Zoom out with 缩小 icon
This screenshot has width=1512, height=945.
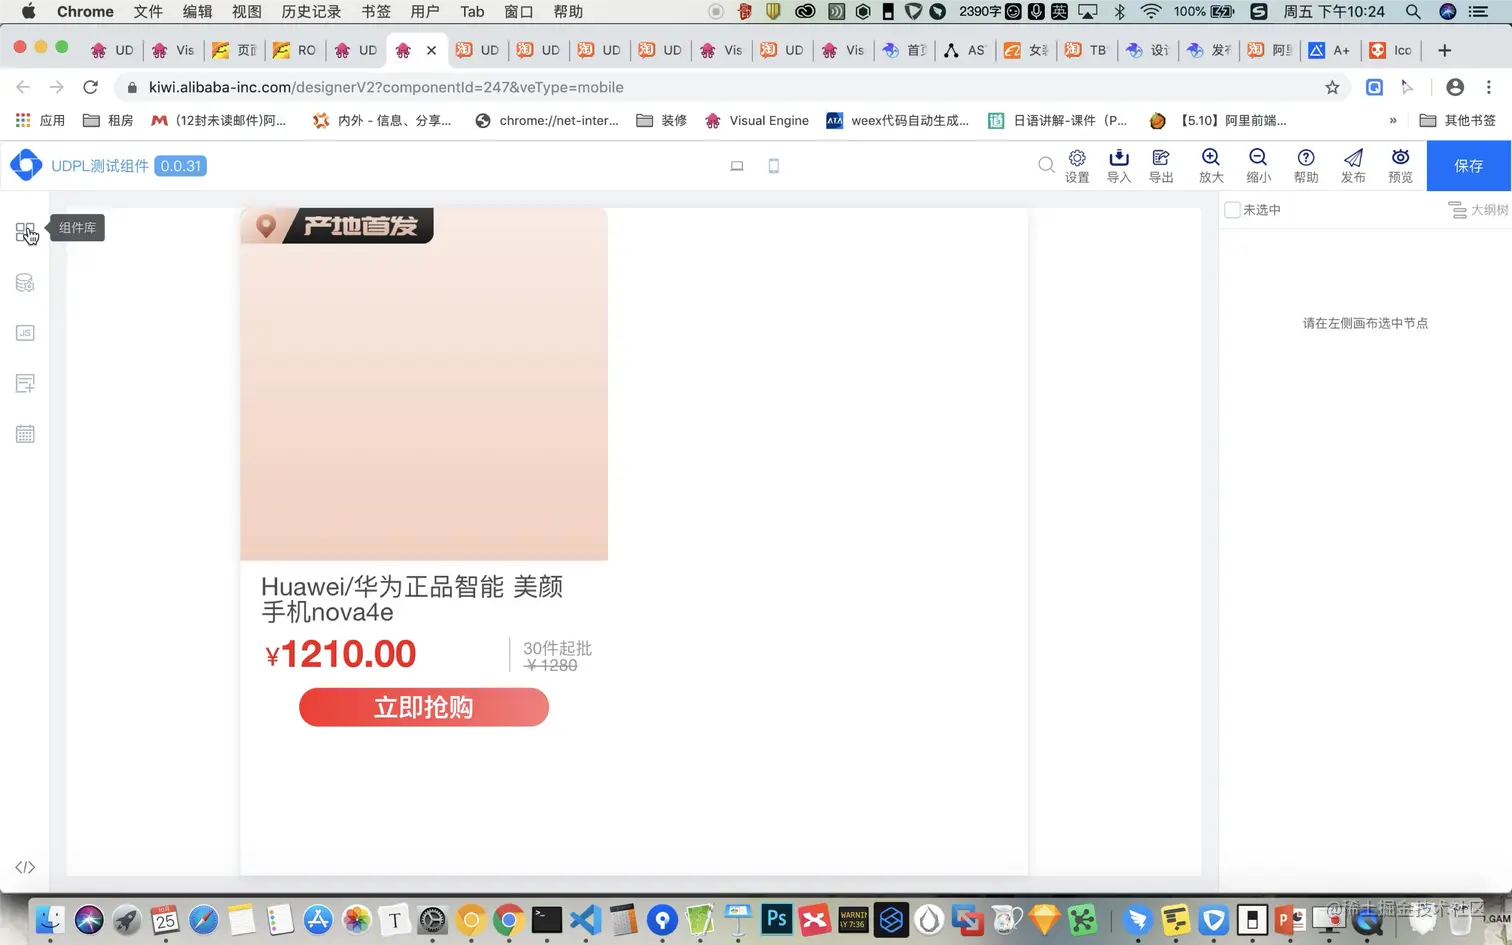(1258, 166)
